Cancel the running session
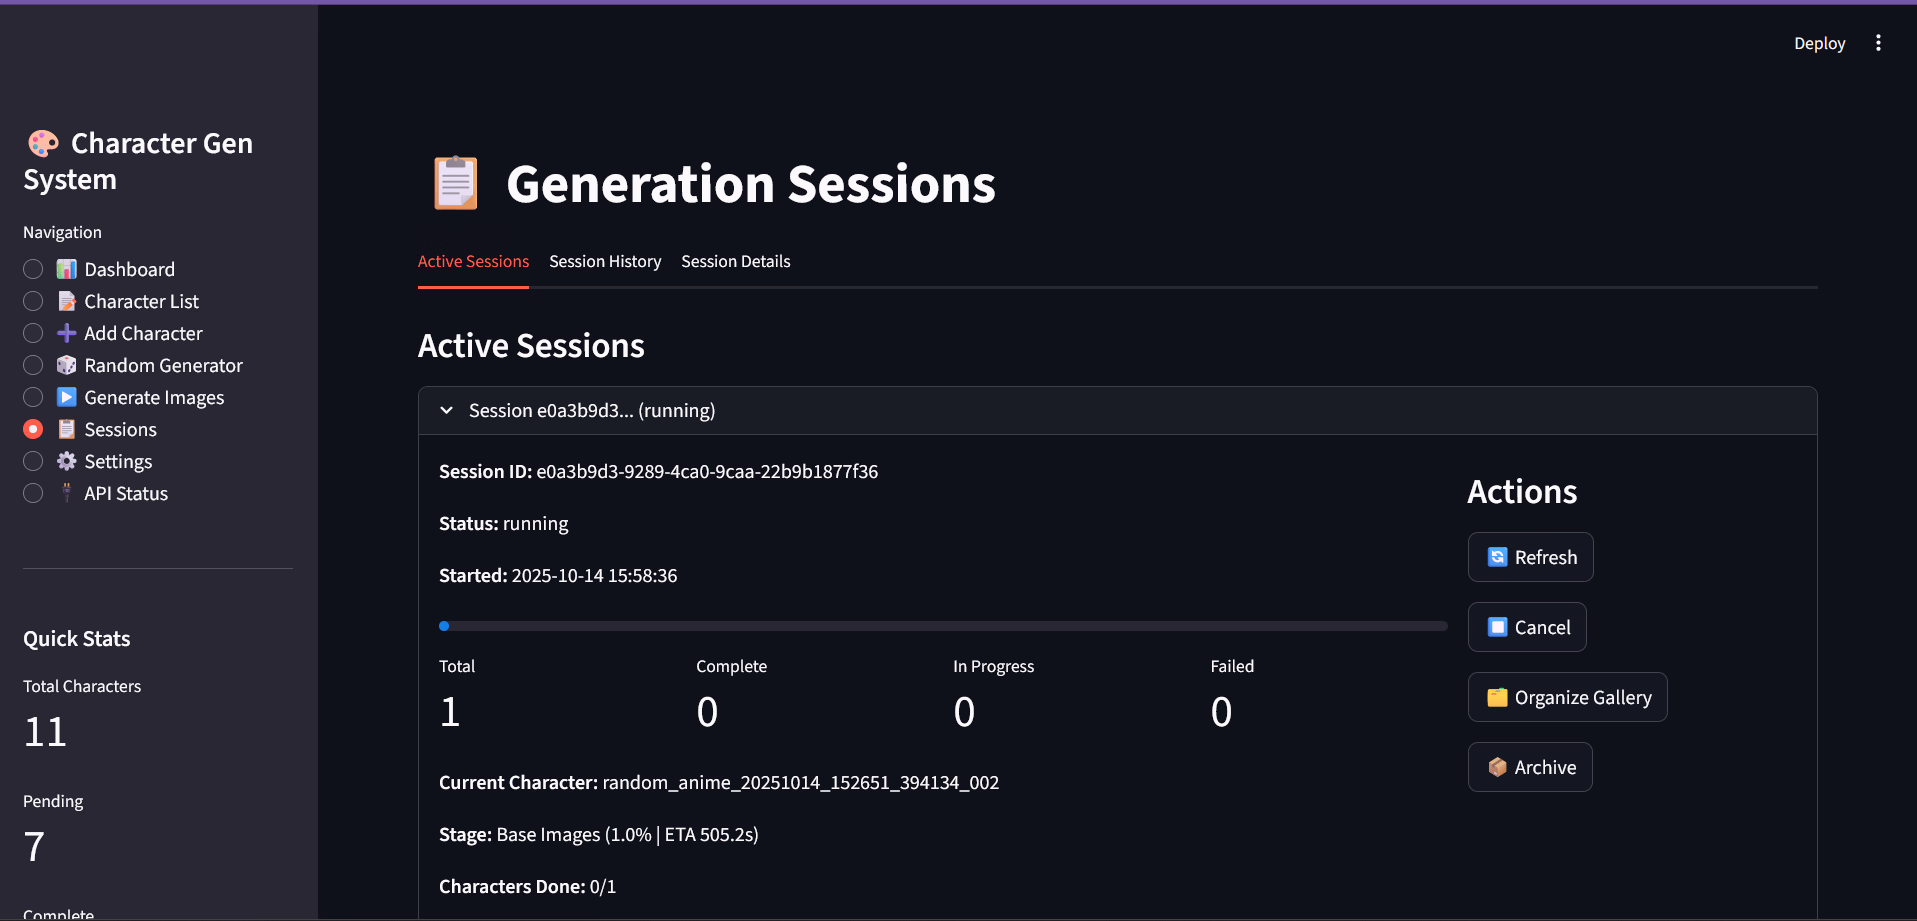 pos(1527,627)
